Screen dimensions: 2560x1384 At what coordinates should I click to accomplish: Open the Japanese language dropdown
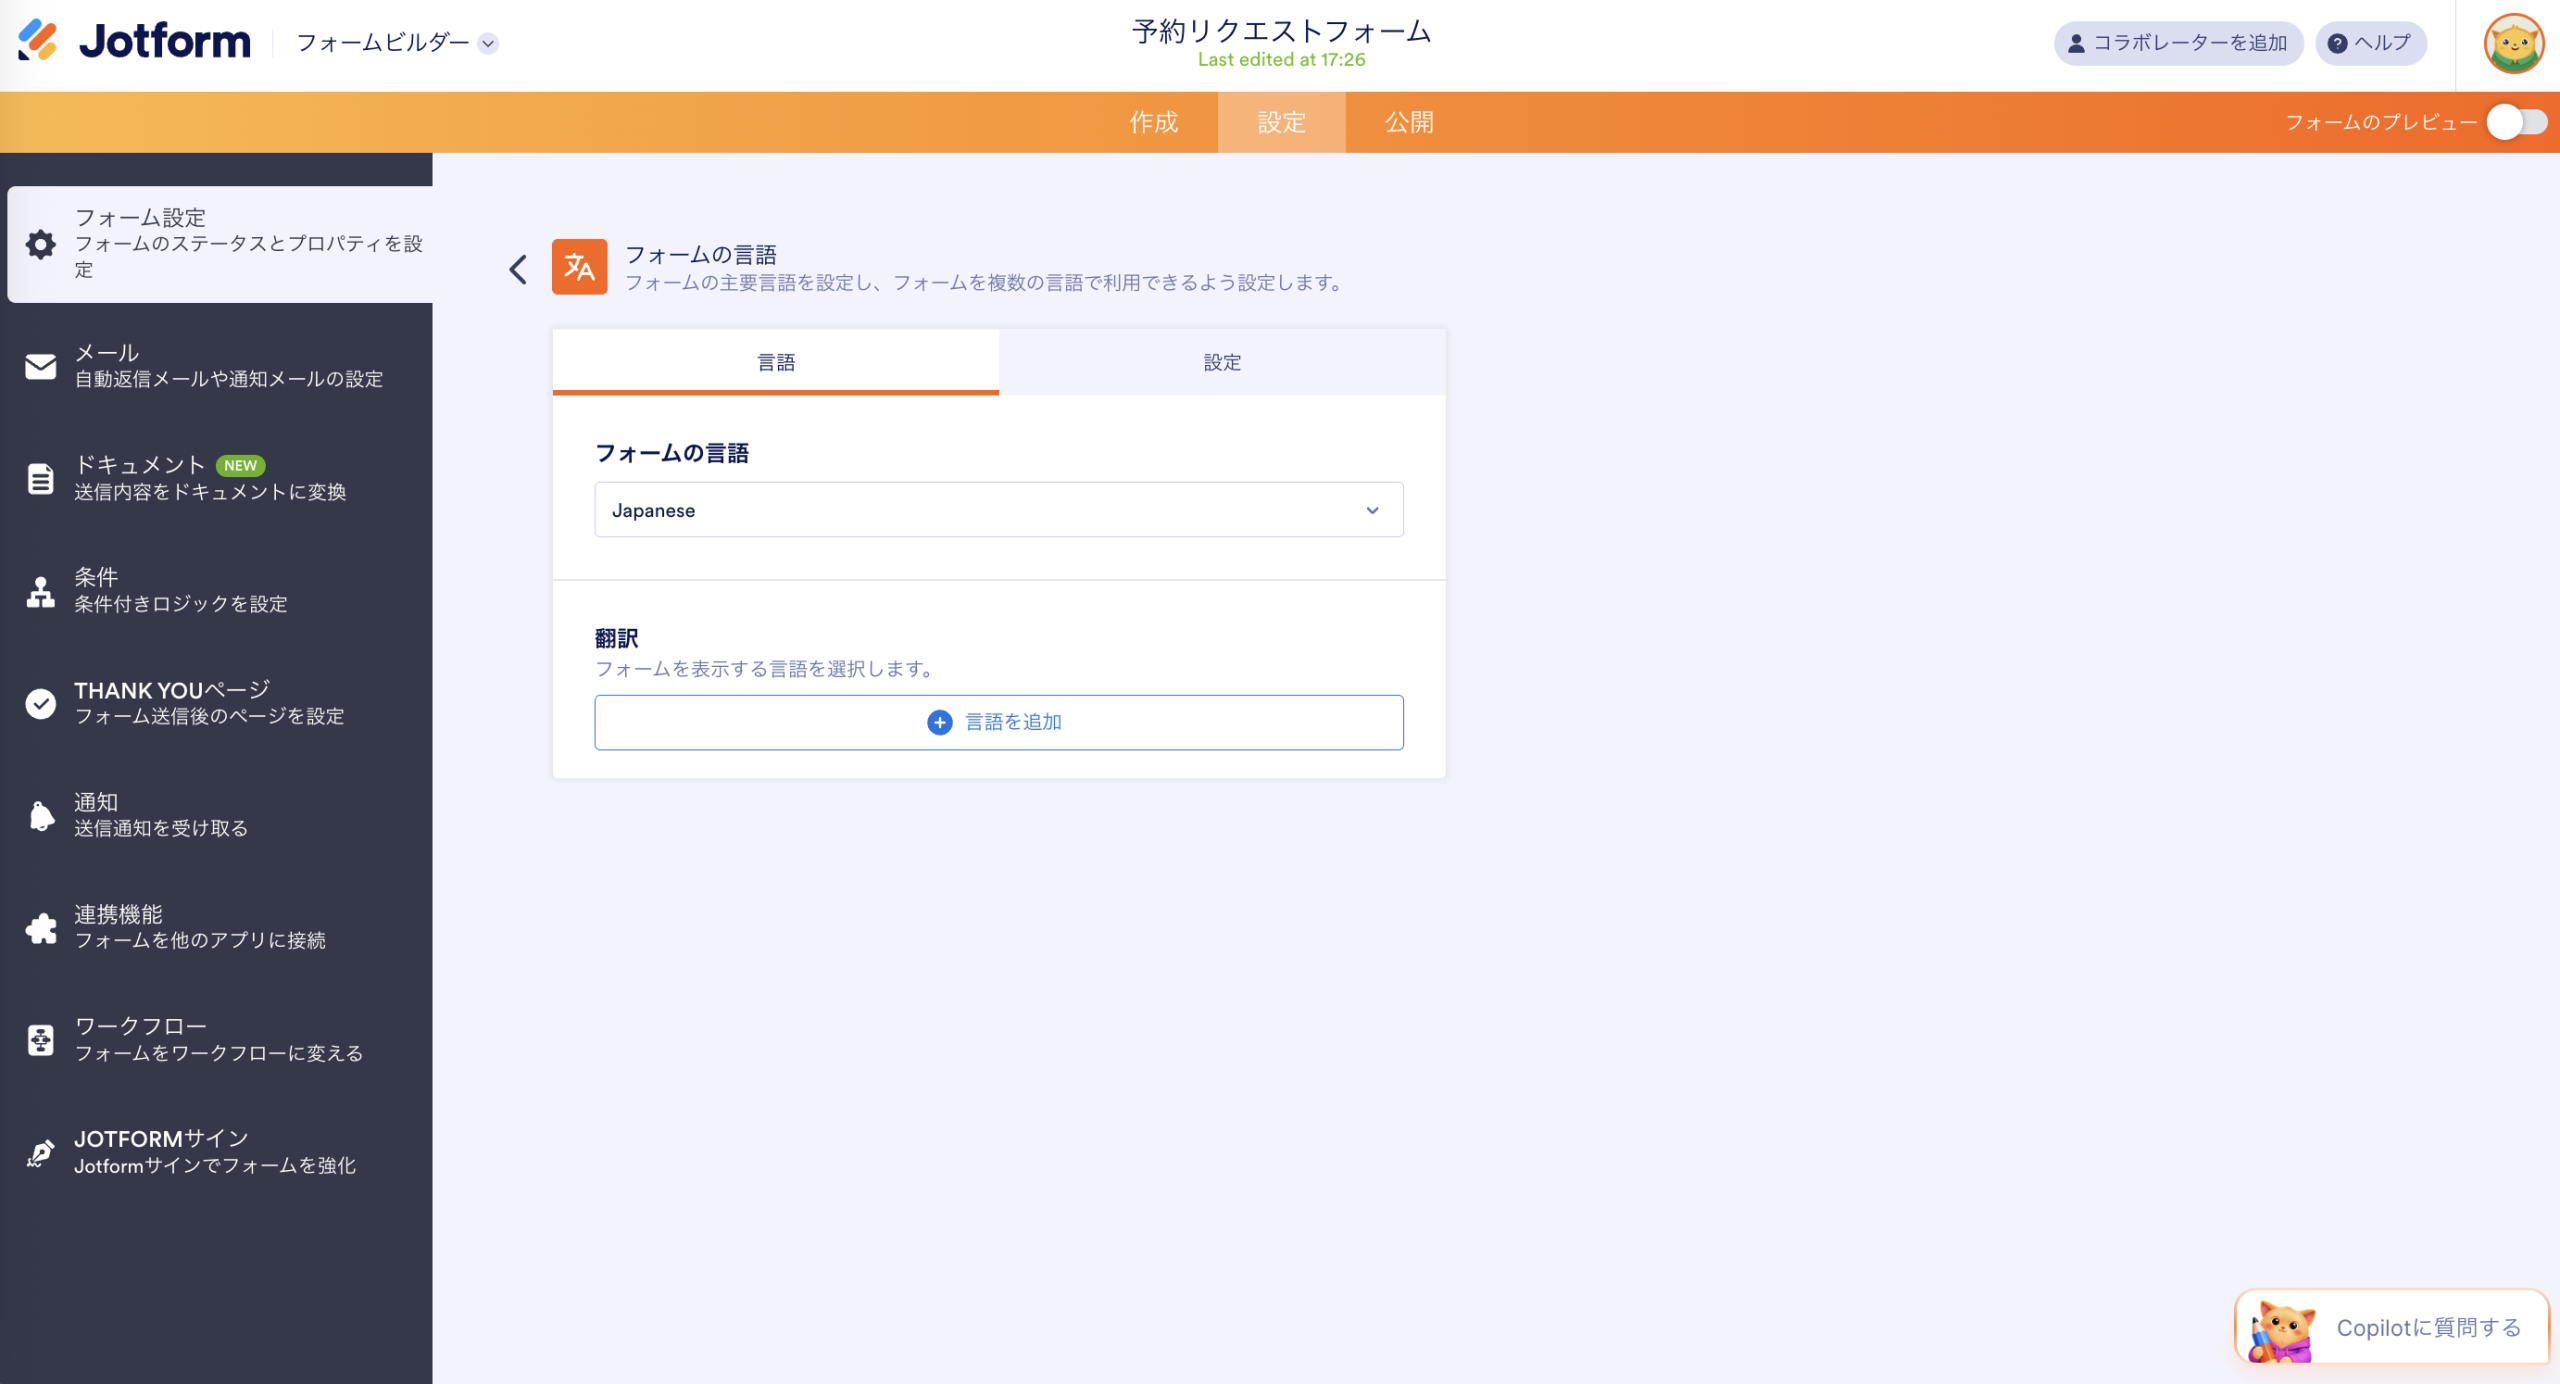(998, 509)
